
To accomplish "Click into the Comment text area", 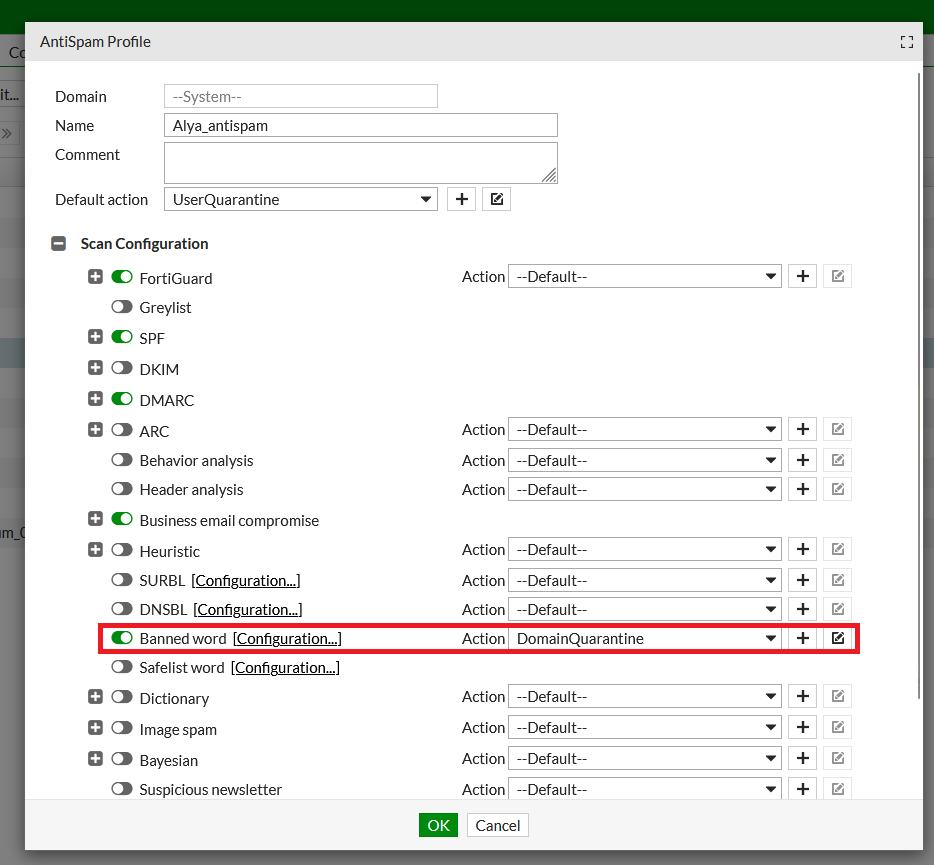I will pos(360,162).
